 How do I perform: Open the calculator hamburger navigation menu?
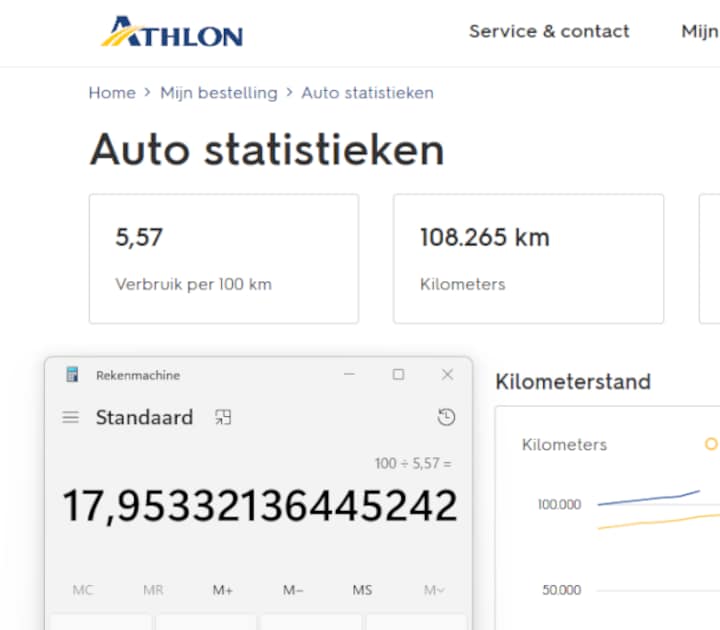(70, 417)
